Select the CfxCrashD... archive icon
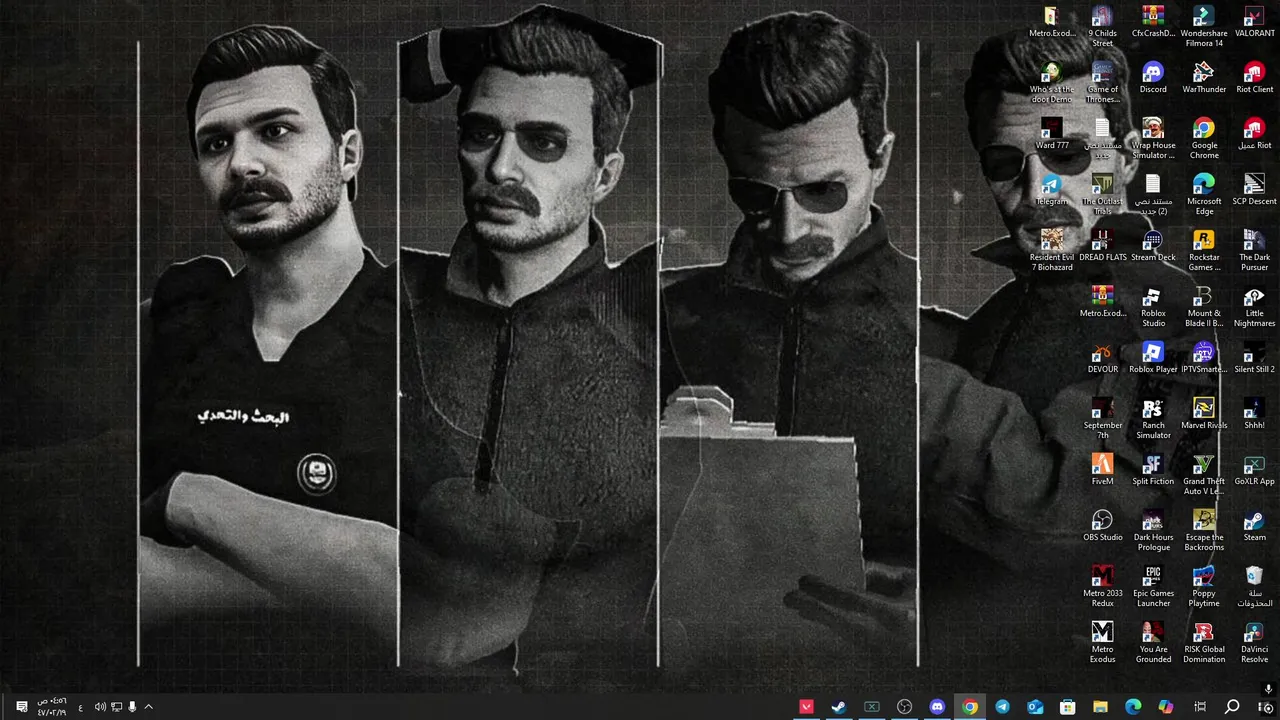Screen dimensions: 1280x720 coord(1153,23)
